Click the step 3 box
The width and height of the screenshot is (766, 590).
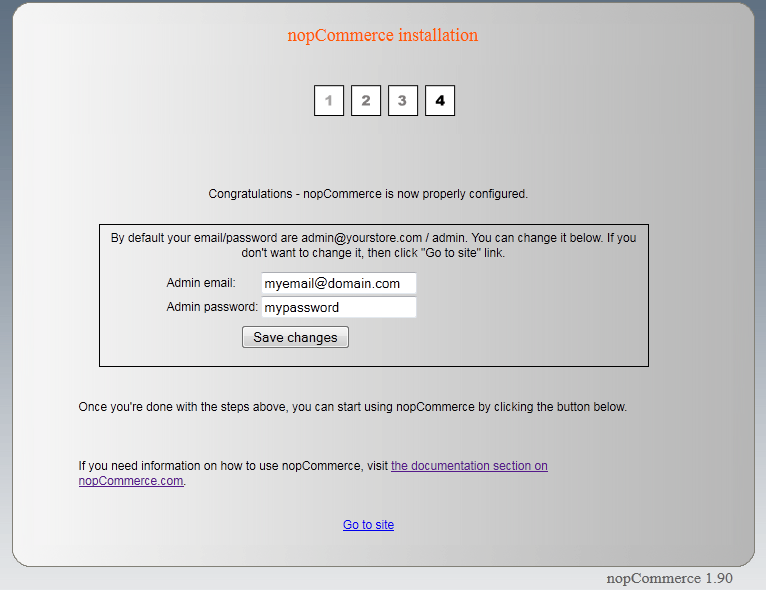(403, 101)
